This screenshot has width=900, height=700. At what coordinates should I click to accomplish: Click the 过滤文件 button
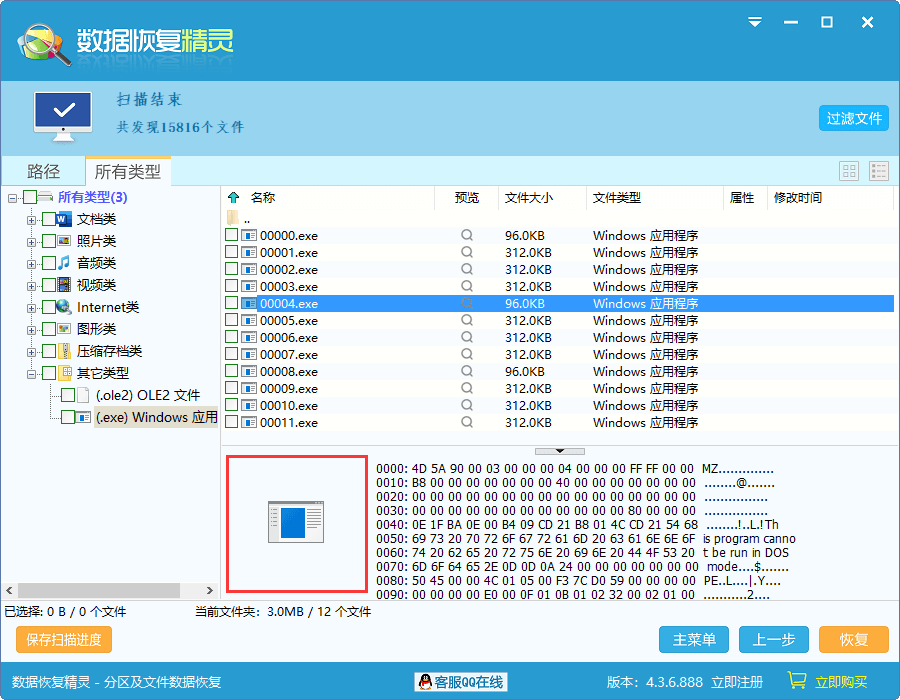[854, 118]
